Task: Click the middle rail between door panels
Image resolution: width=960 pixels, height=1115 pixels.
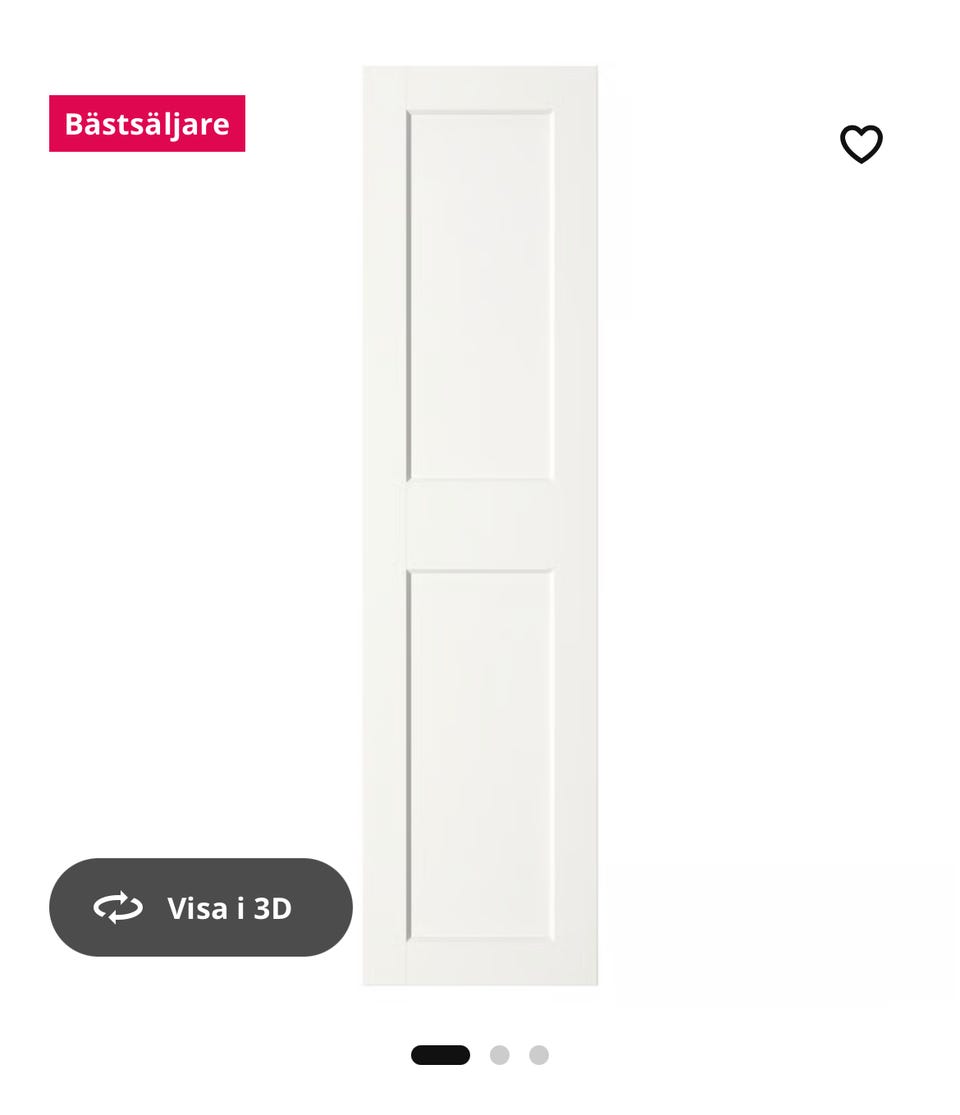Action: tap(480, 525)
